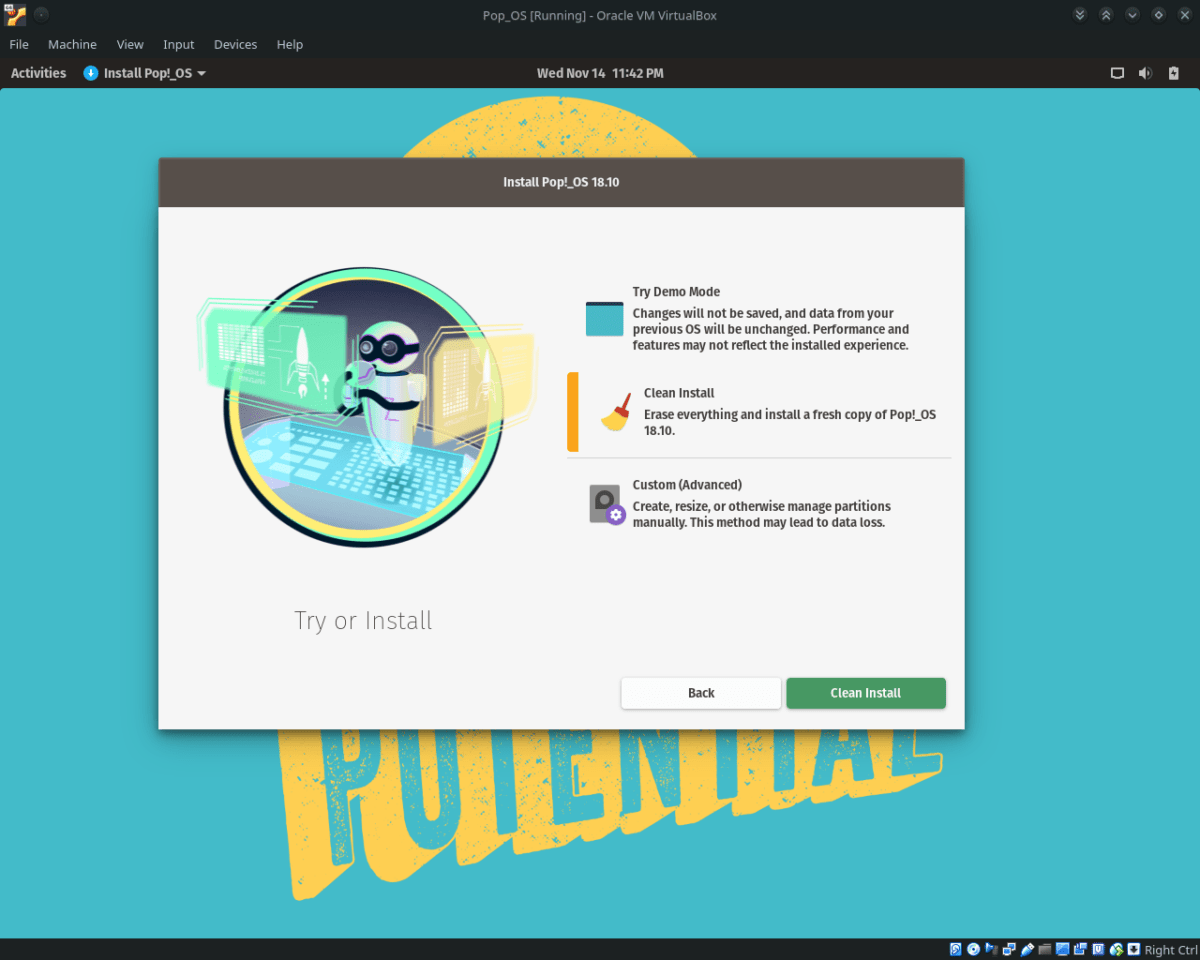Viewport: 1200px width, 960px height.
Task: Click the Clean Install broom icon
Action: coord(616,412)
